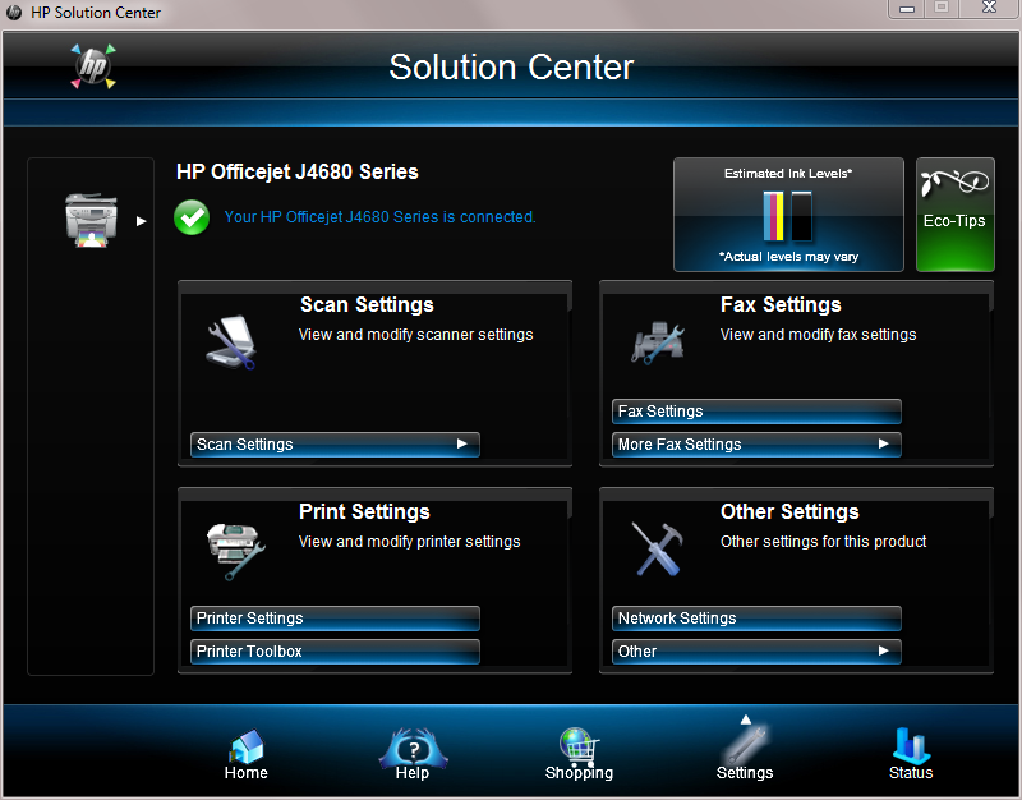Open the Eco-Tips panel
The width and height of the screenshot is (1022, 800).
click(955, 214)
